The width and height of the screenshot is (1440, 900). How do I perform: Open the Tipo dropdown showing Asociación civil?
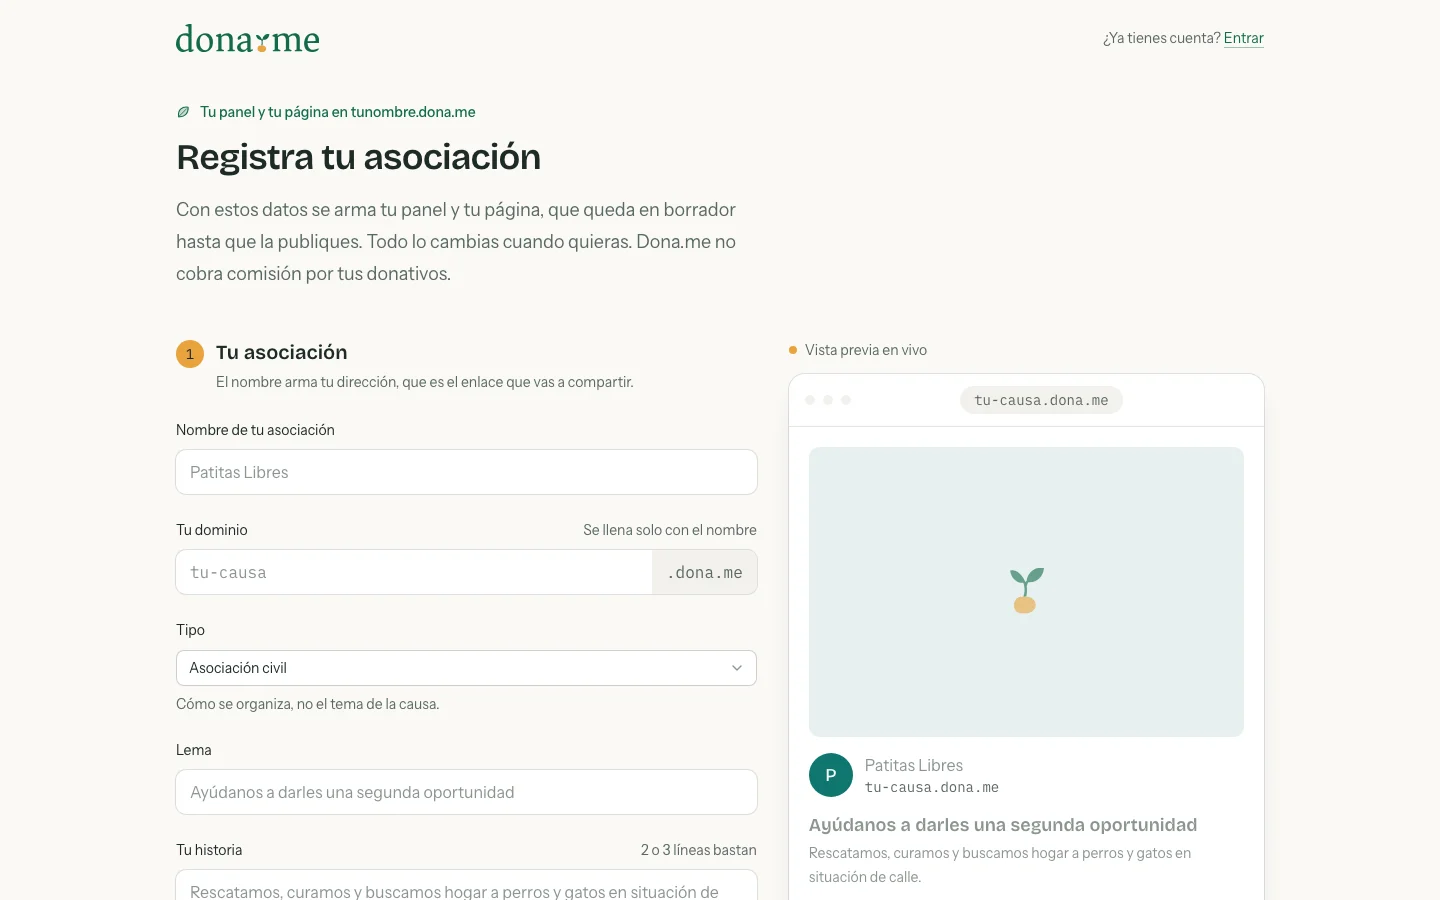coord(466,668)
